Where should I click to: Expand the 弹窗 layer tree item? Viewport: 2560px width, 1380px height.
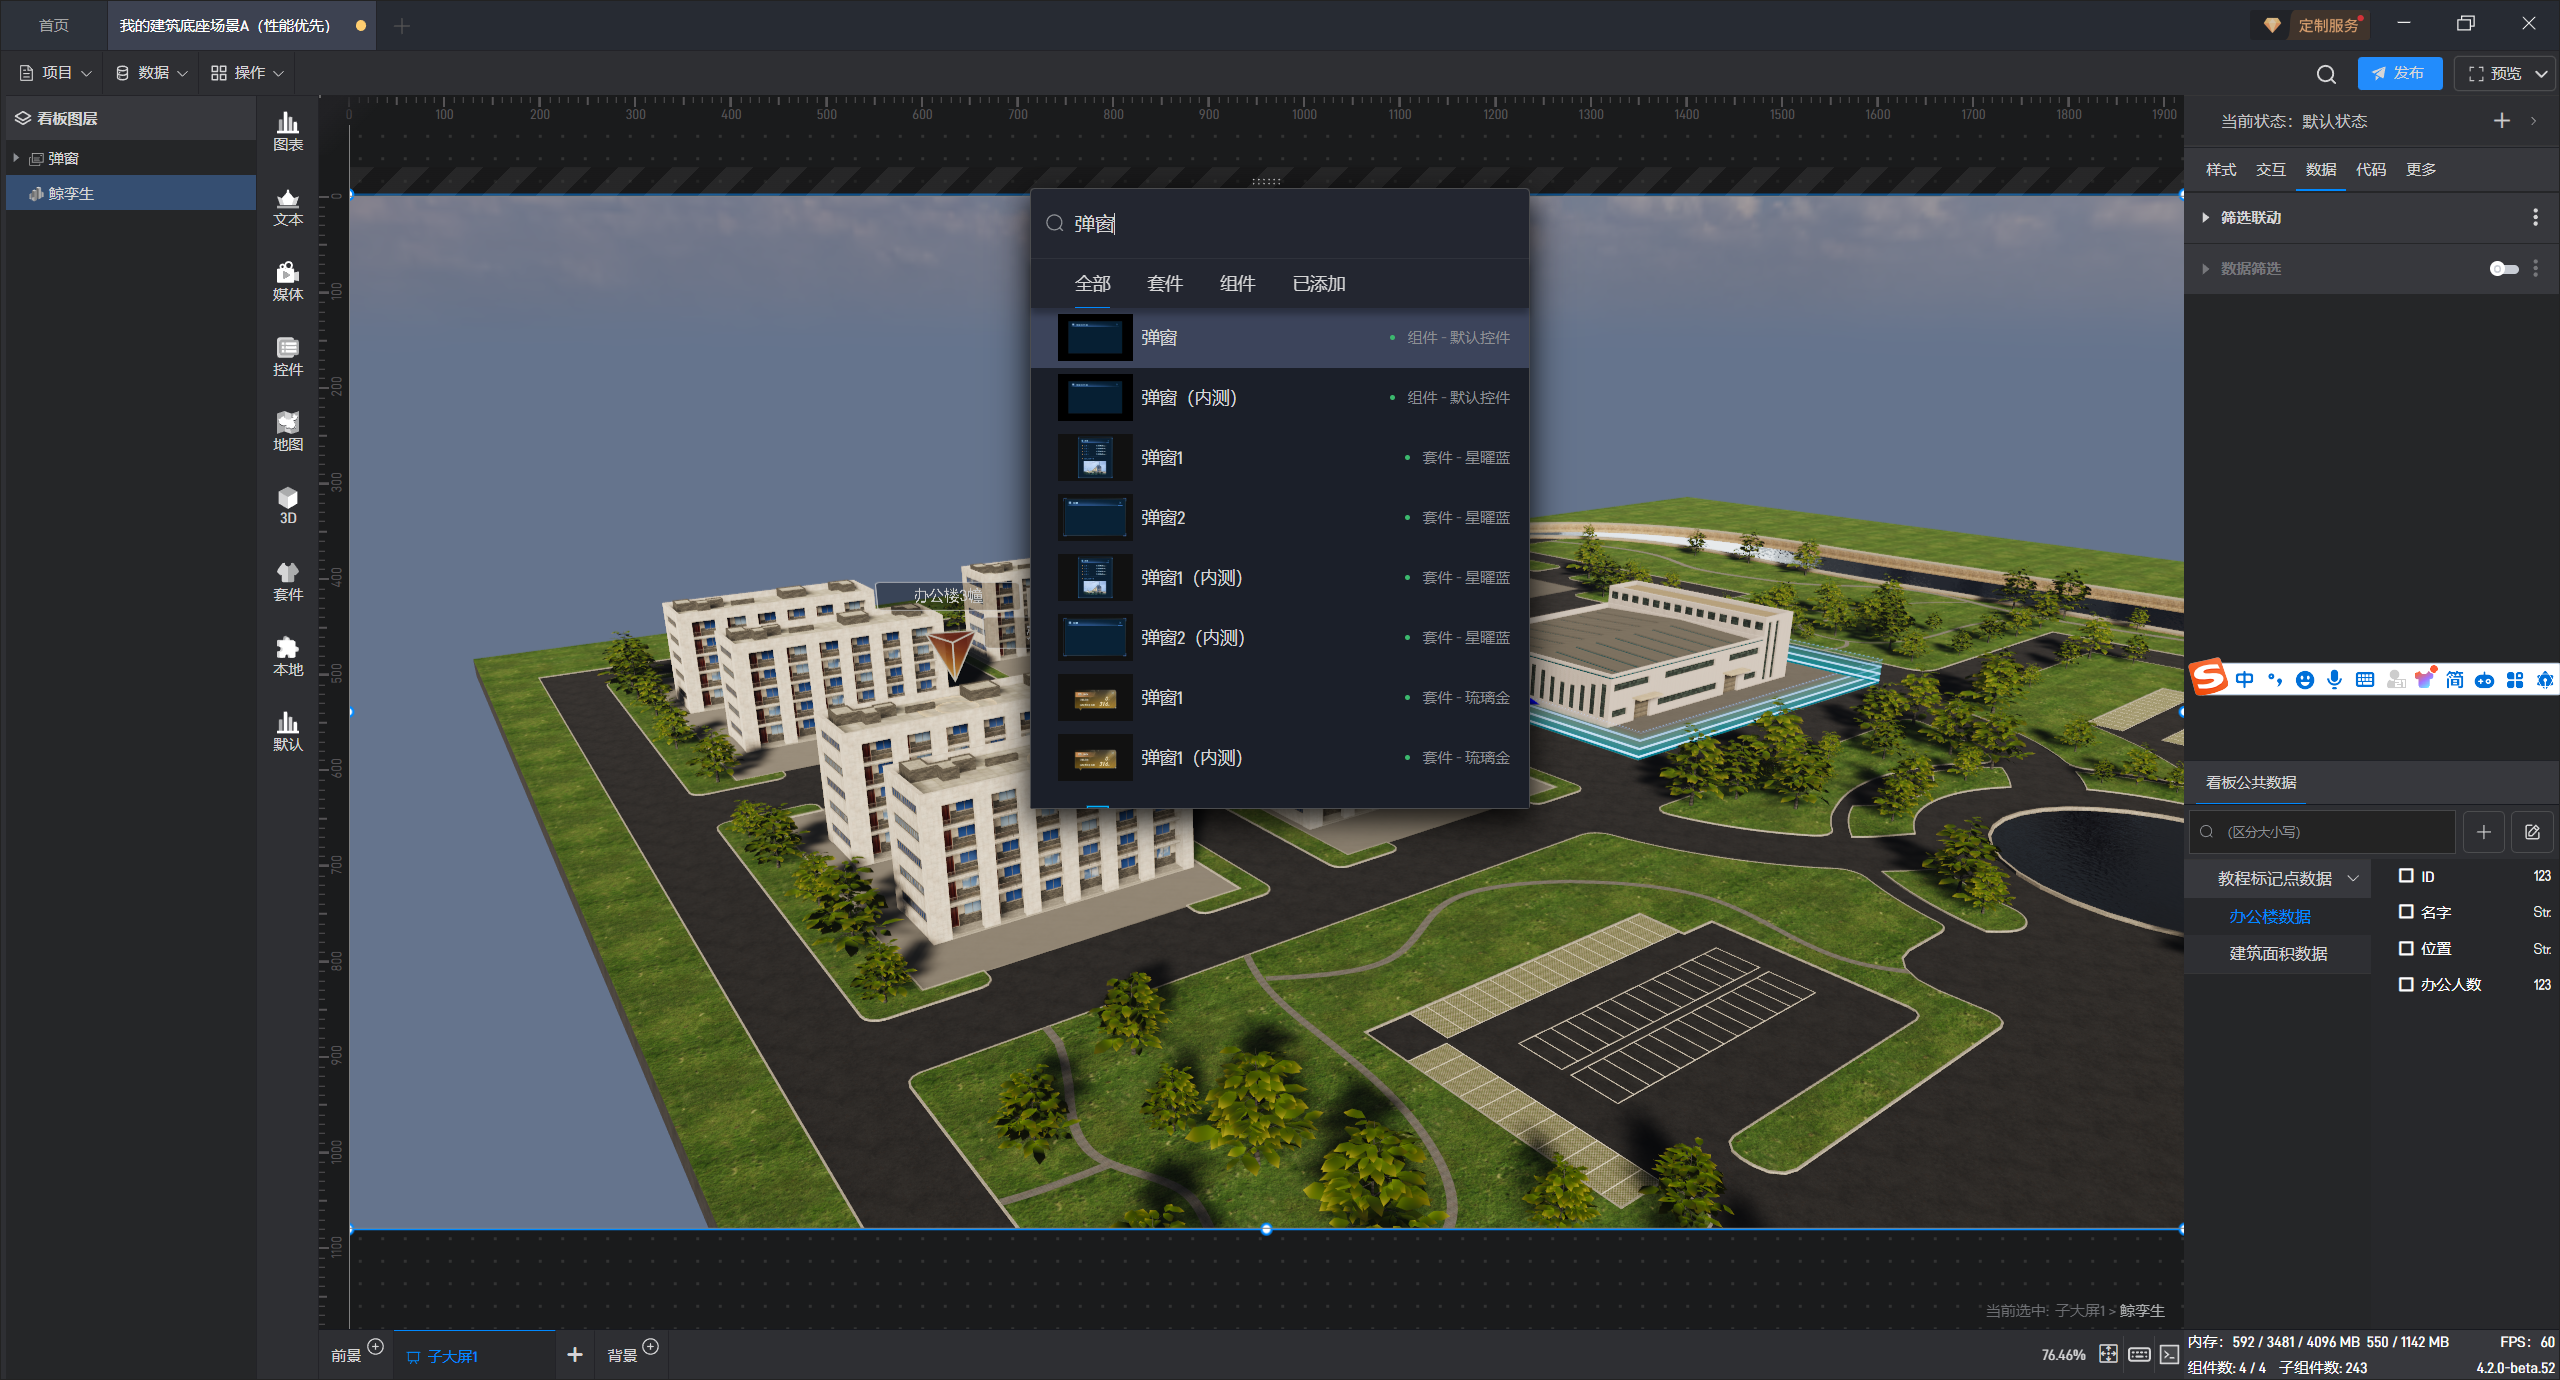[16, 158]
